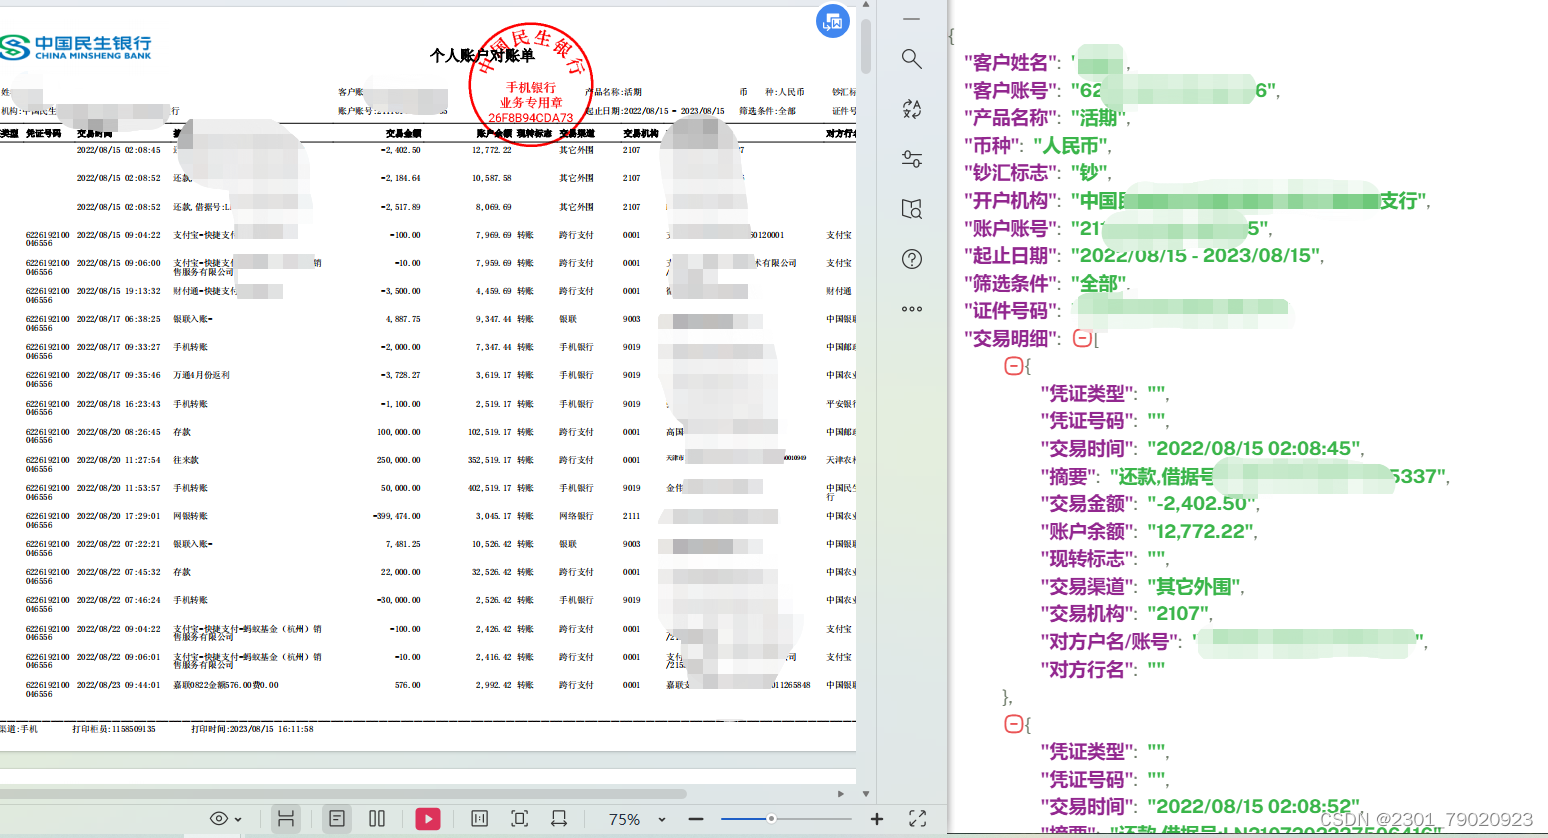Click the horizontal scrollbar right arrow
The height and width of the screenshot is (838, 1548).
(x=840, y=794)
